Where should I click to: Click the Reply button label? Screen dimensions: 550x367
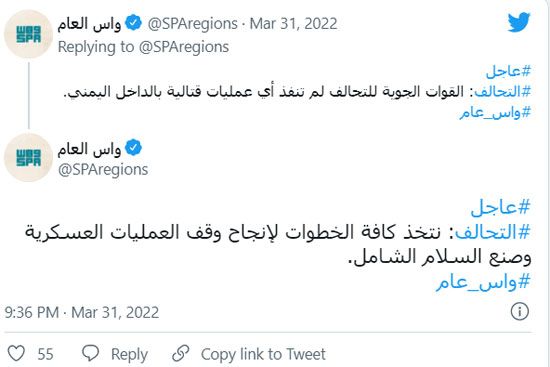click(129, 354)
